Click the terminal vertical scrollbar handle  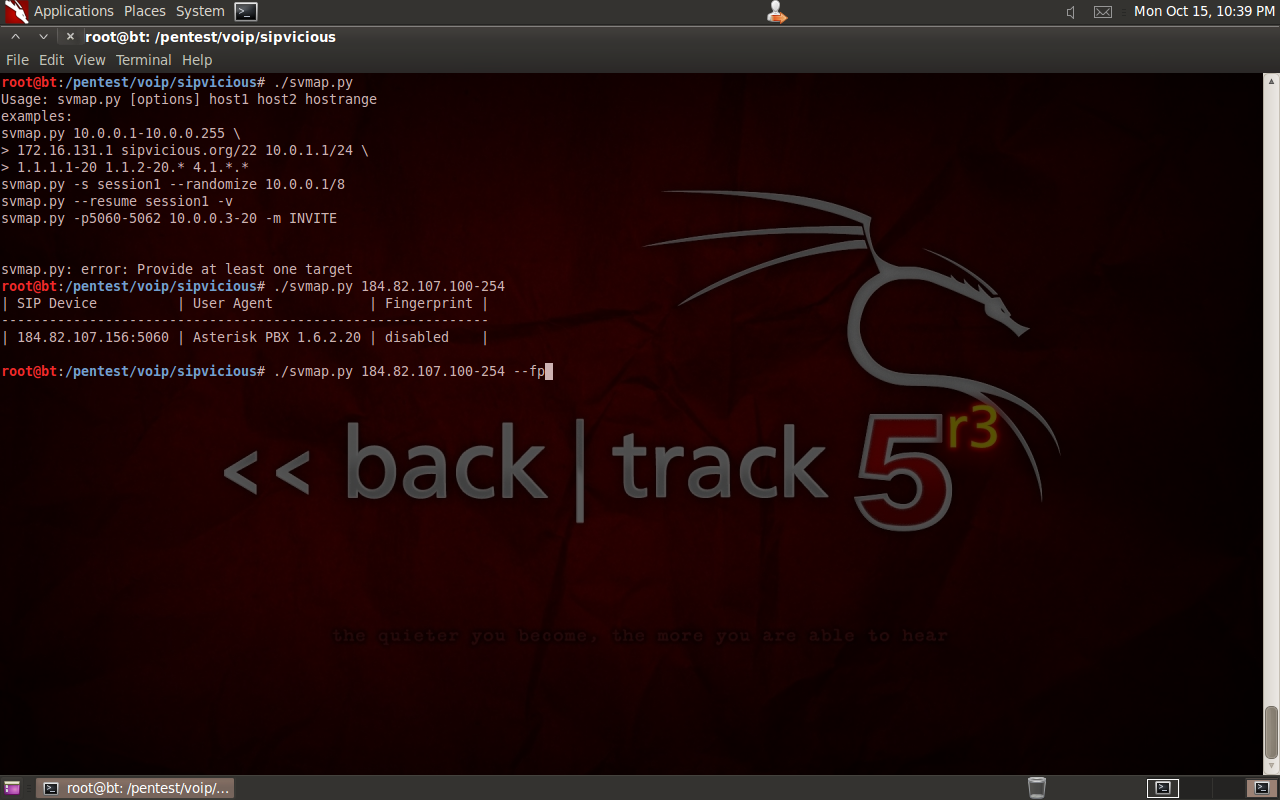1271,733
